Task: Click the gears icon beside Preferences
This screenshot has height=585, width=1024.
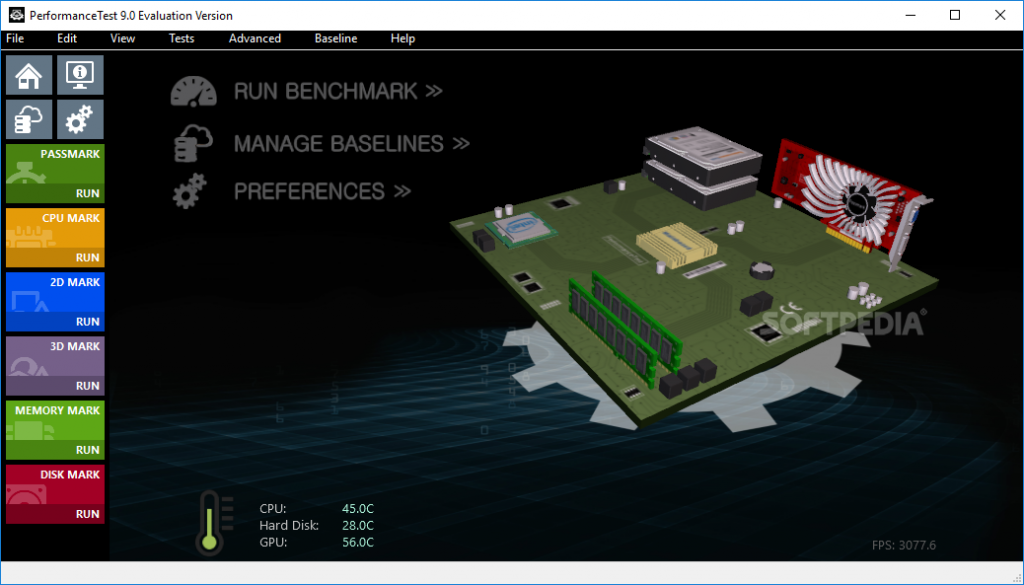Action: pyautogui.click(x=190, y=191)
